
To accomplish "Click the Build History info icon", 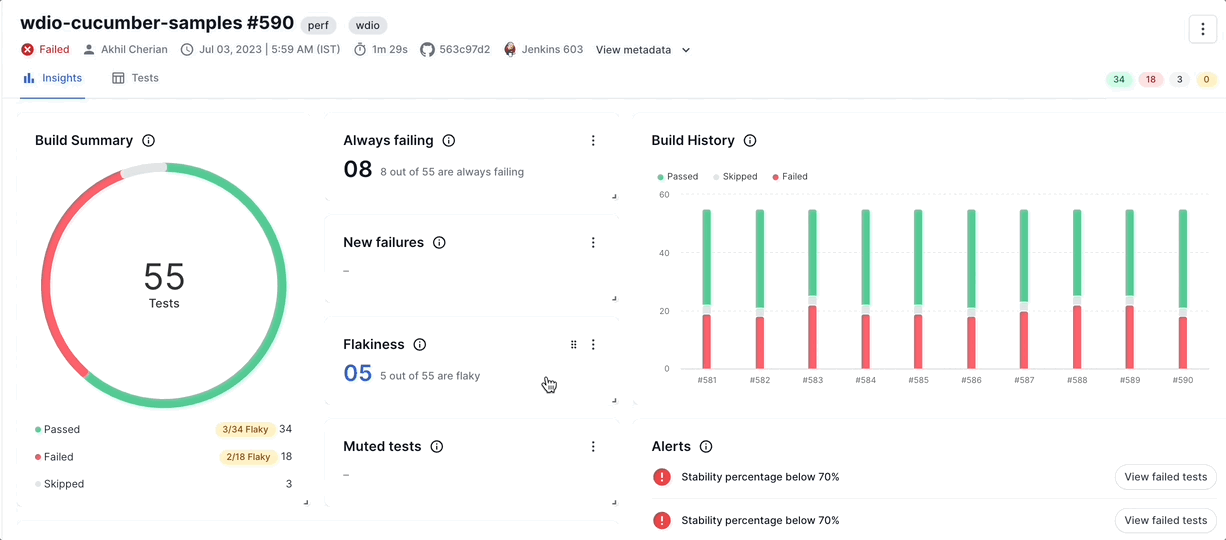I will click(x=750, y=141).
